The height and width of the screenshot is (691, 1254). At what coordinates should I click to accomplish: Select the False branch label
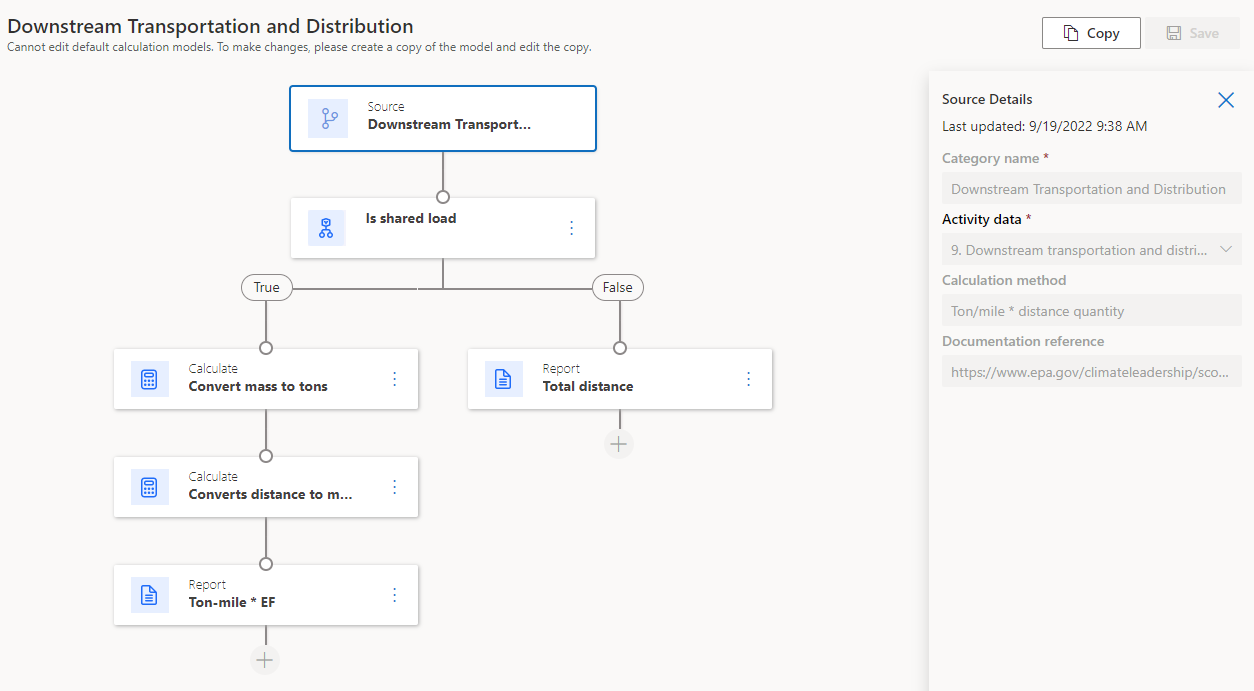point(618,287)
